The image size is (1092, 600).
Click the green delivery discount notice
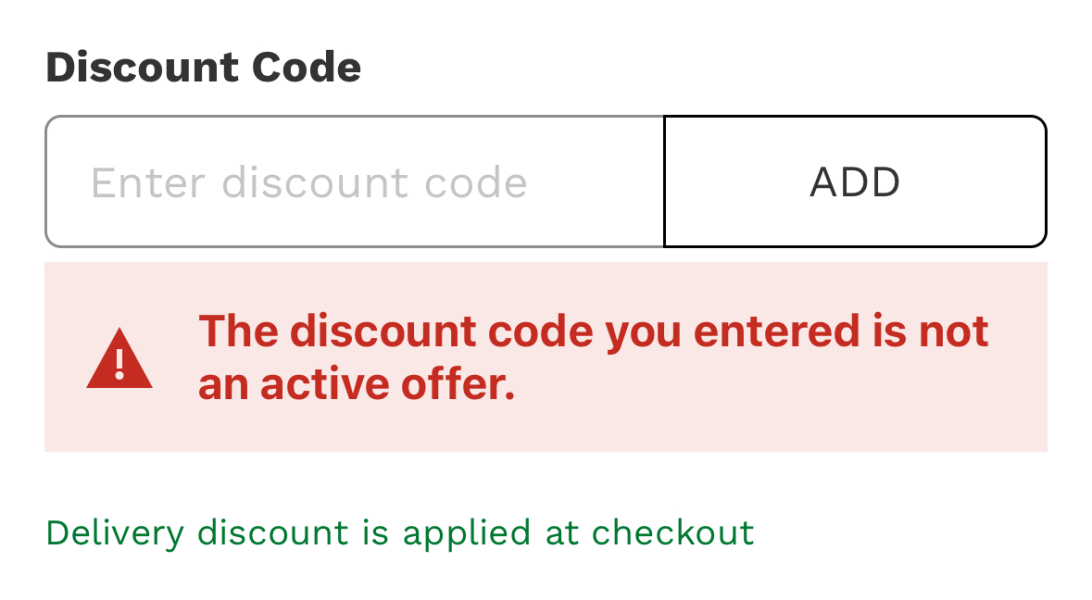coord(400,533)
